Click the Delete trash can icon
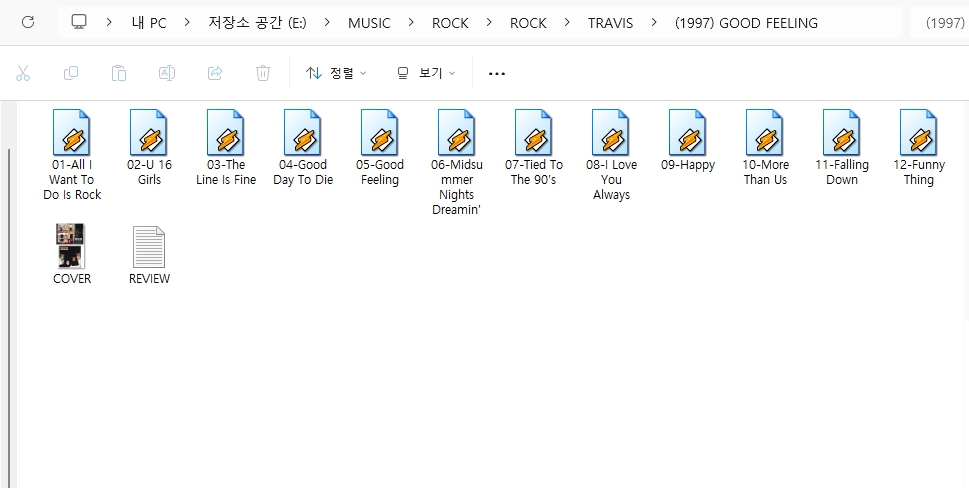 [263, 73]
